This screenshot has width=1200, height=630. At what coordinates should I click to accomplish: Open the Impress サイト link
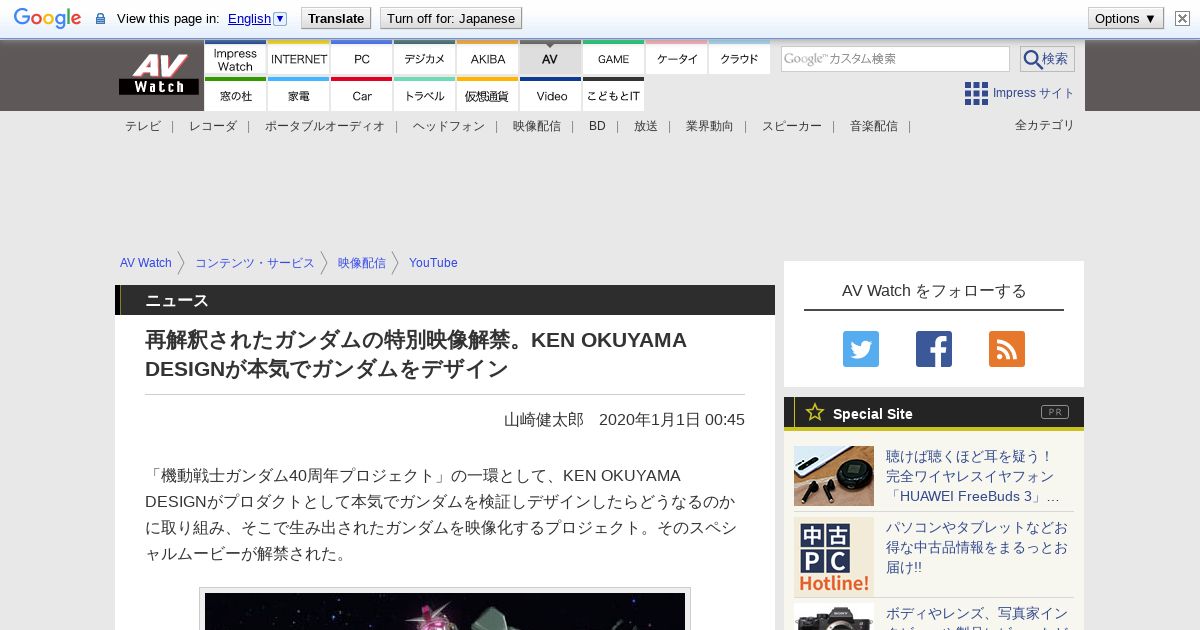click(1033, 93)
